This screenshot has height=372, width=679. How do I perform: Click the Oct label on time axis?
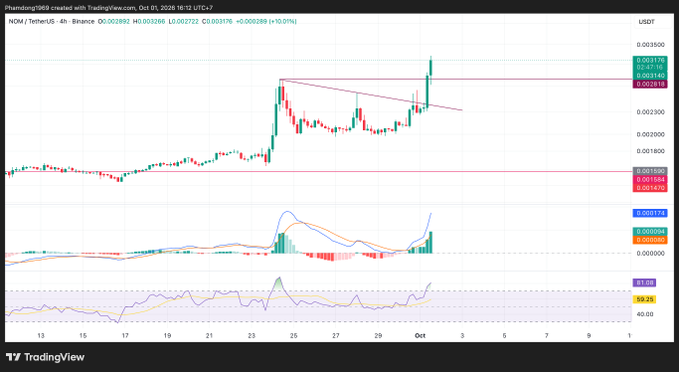pos(420,336)
